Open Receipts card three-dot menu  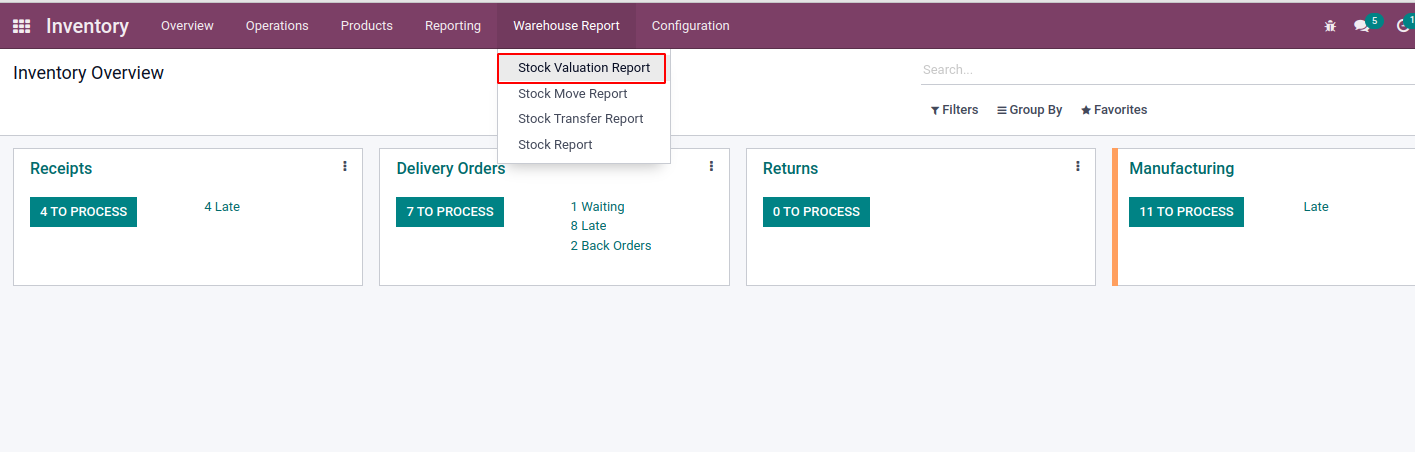[345, 167]
